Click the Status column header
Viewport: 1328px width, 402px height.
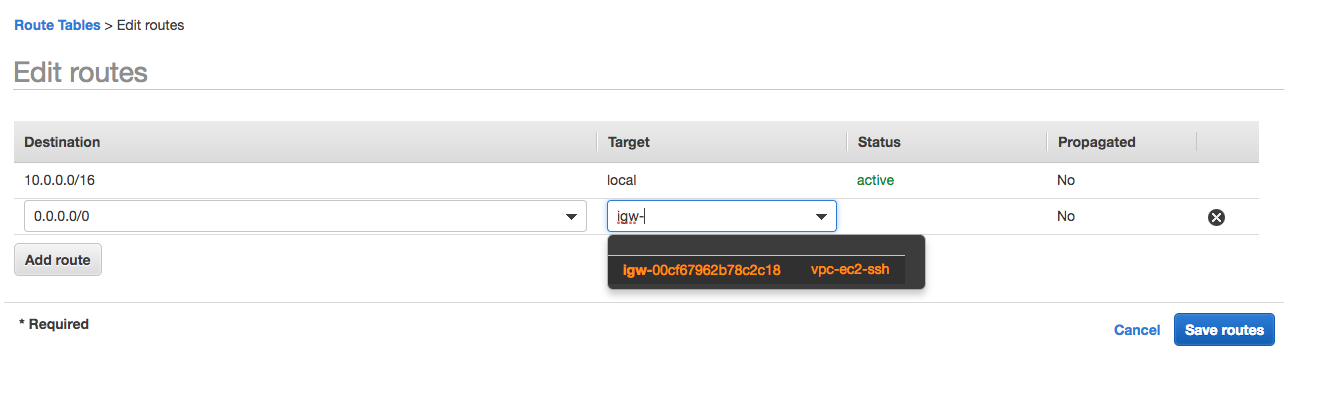[x=879, y=142]
